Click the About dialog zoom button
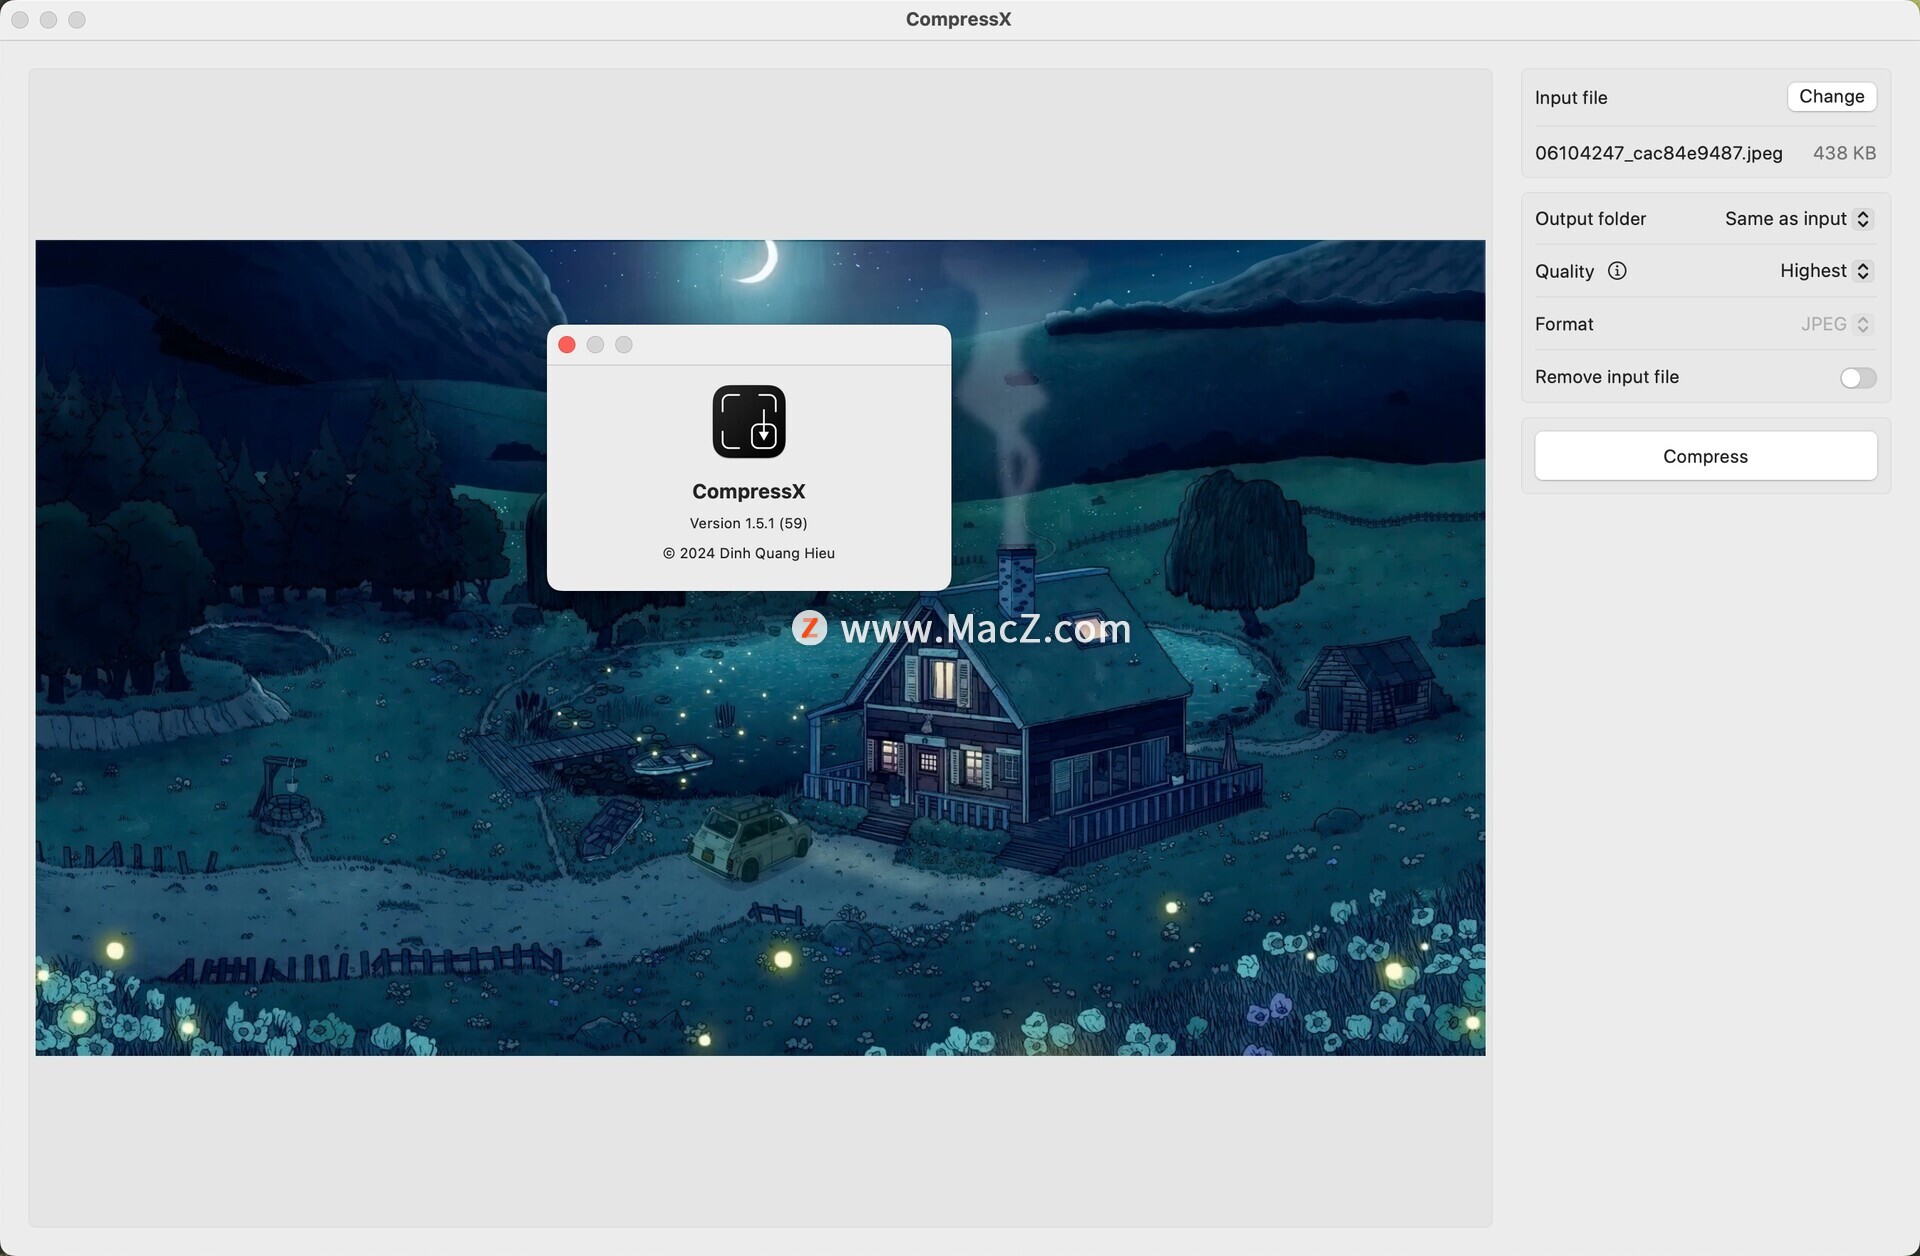The width and height of the screenshot is (1920, 1256). click(x=624, y=345)
